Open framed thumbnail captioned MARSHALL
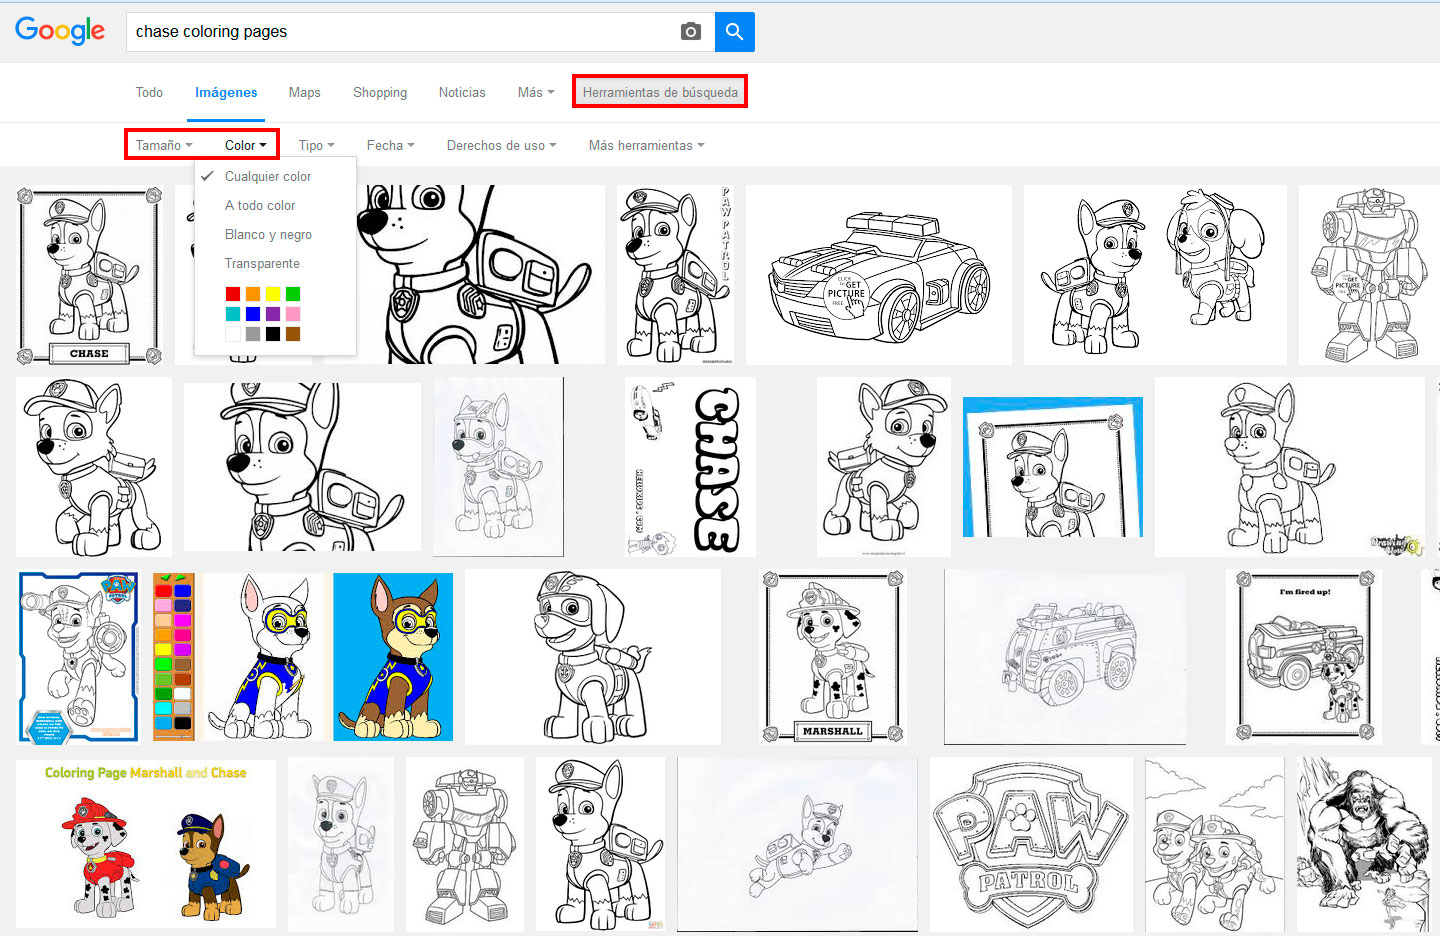Image resolution: width=1440 pixels, height=936 pixels. point(833,657)
